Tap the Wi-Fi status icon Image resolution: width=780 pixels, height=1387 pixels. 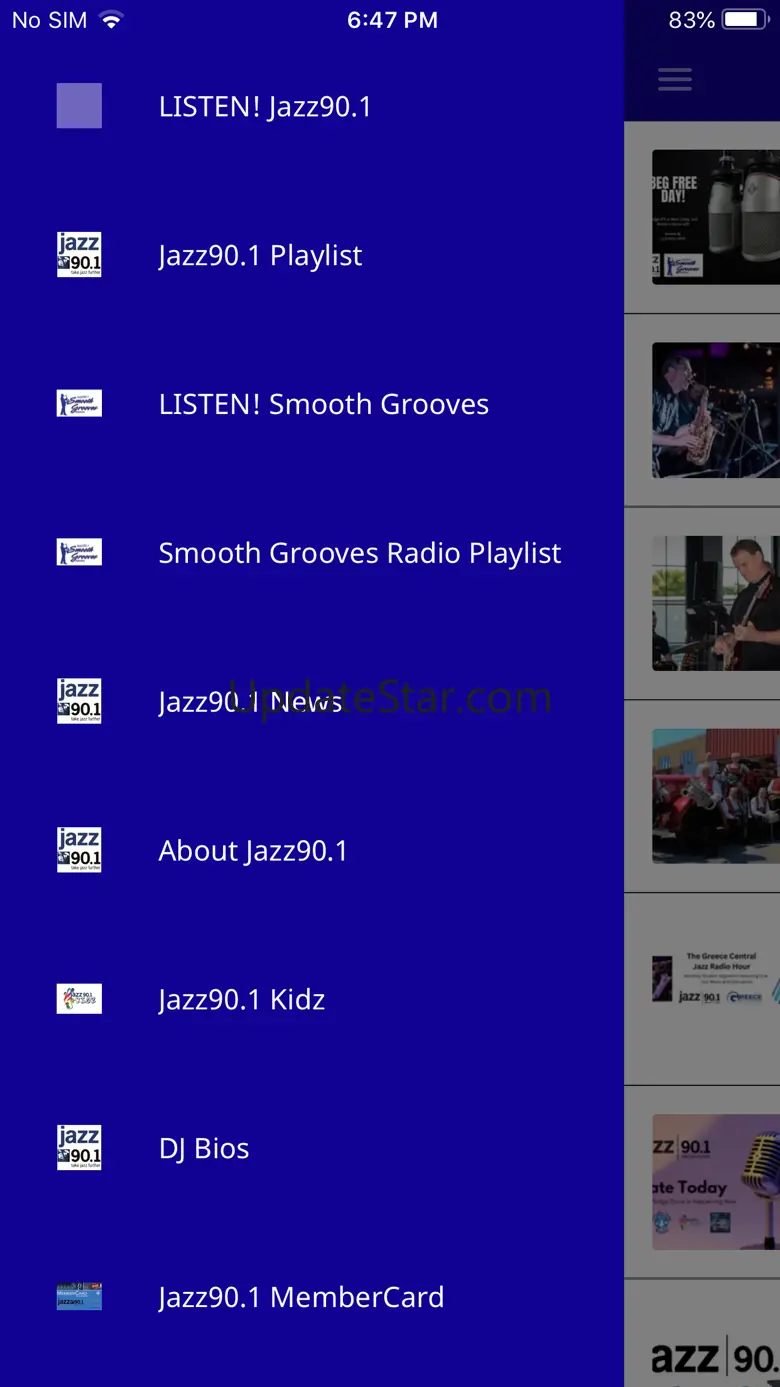pos(111,20)
